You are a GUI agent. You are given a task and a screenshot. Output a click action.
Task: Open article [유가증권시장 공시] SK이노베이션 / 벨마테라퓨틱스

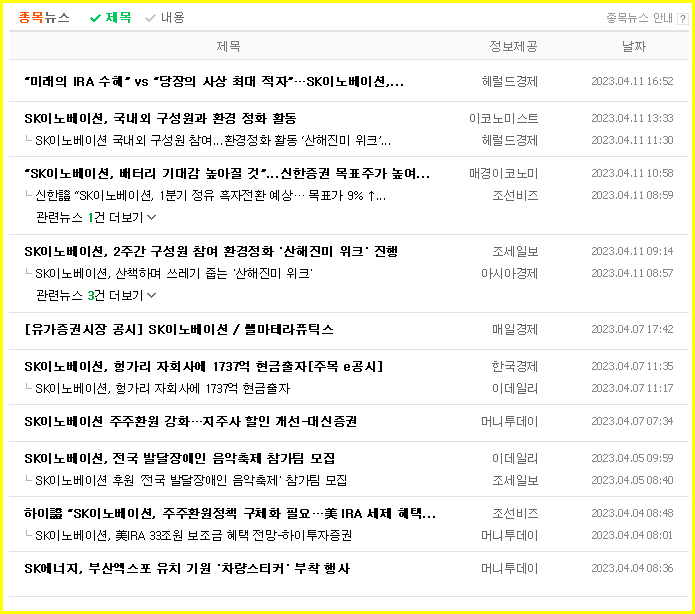pyautogui.click(x=179, y=329)
